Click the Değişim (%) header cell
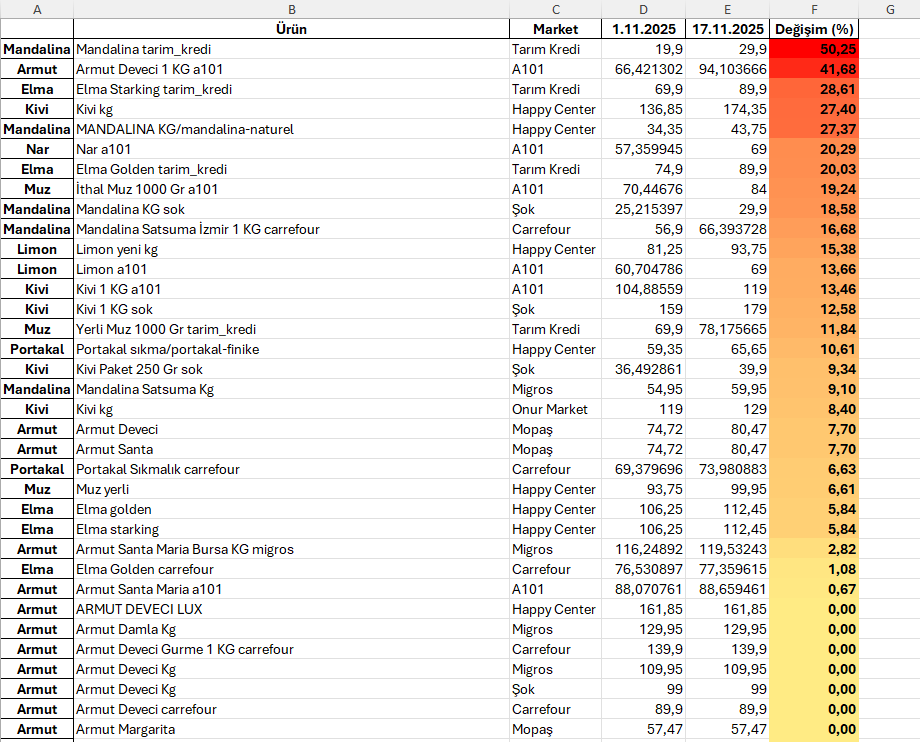Image resolution: width=920 pixels, height=742 pixels. (x=814, y=29)
